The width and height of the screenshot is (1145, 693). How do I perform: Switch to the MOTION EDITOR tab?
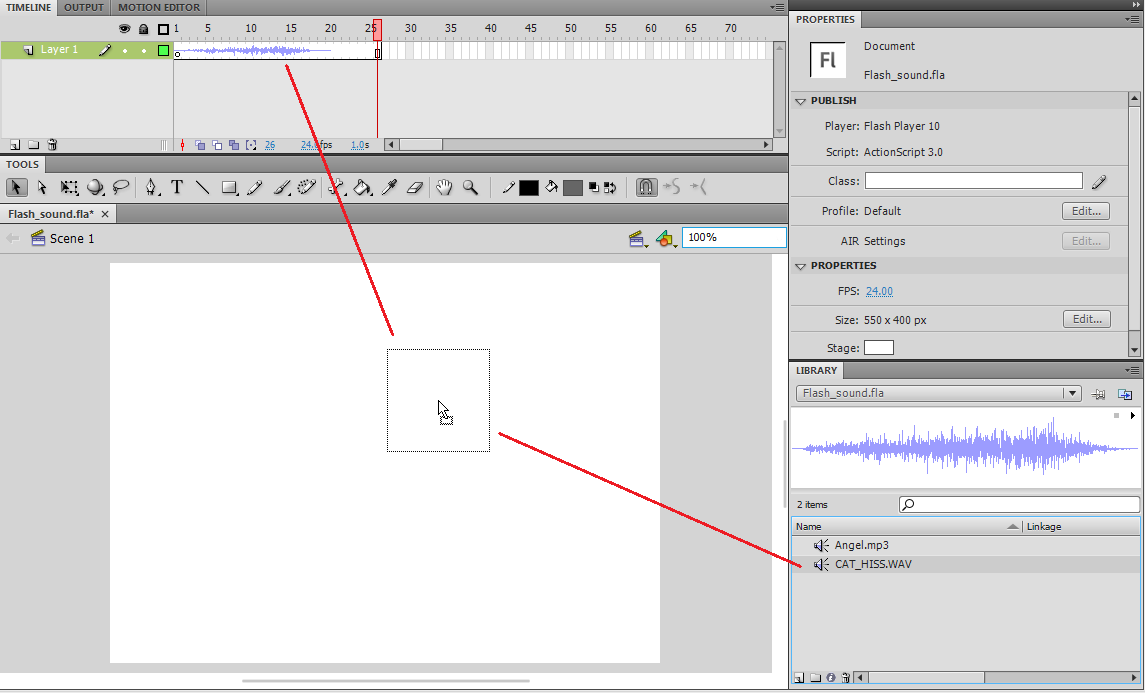[158, 7]
